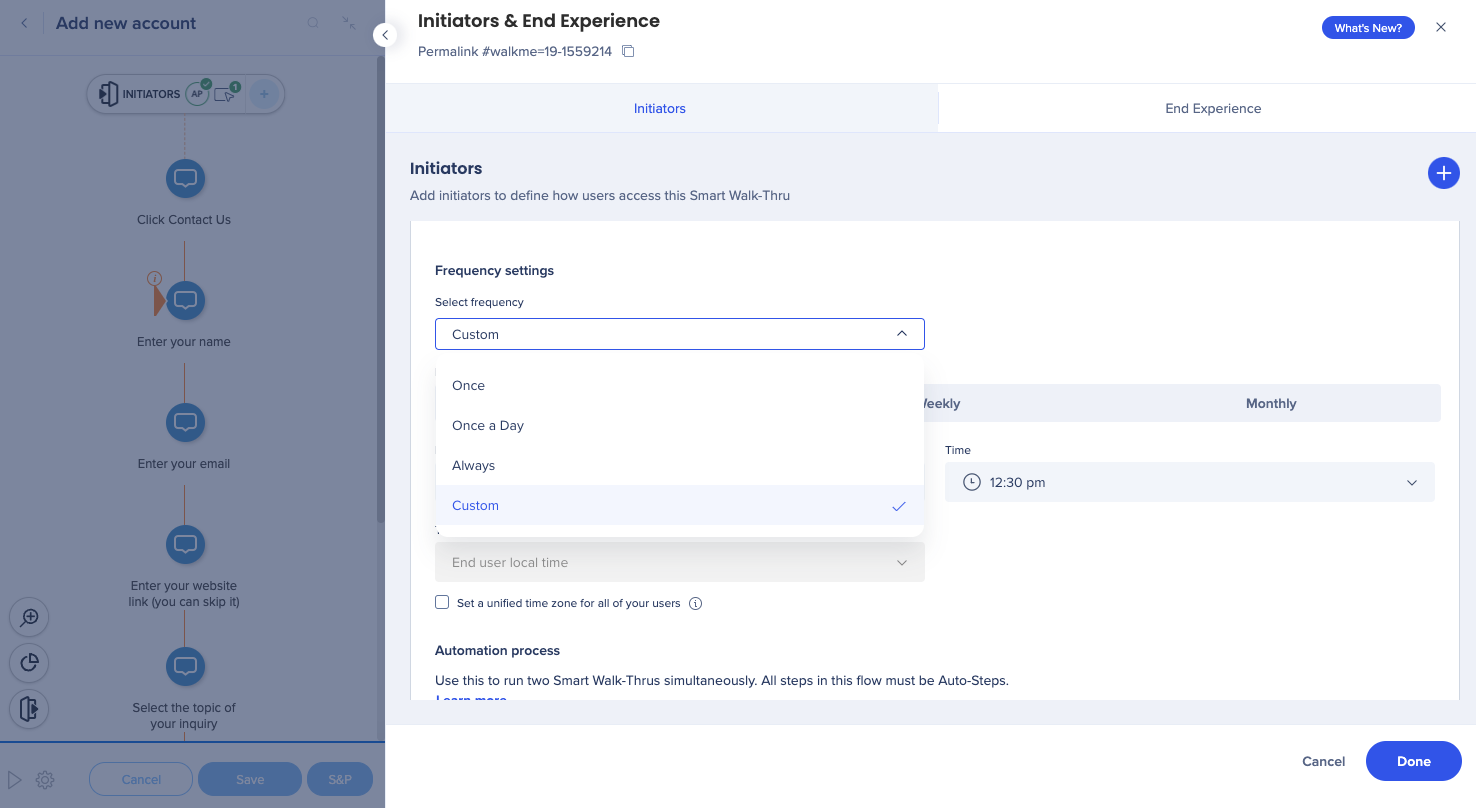This screenshot has width=1476, height=808.
Task: Open the zoom magnifier tool in left sidebar
Action: click(30, 617)
